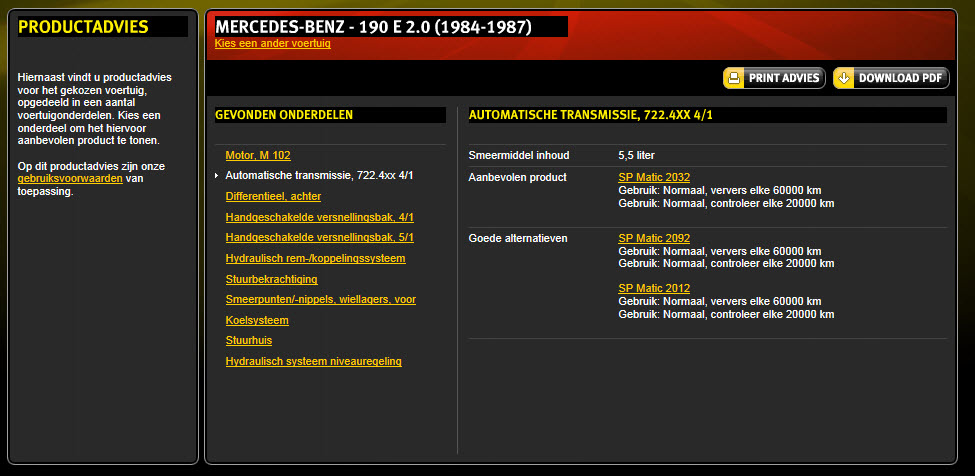
Task: Open Smeerpunten/-nippels, wiellagers, voor
Action: (x=321, y=300)
